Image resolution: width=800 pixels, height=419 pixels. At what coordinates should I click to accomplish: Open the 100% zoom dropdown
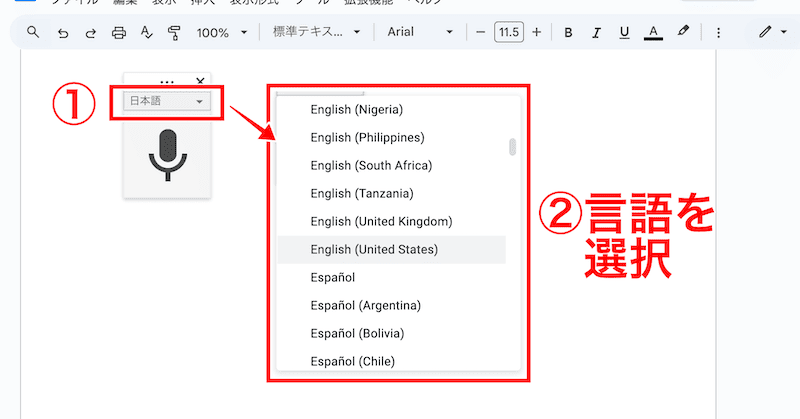221,32
